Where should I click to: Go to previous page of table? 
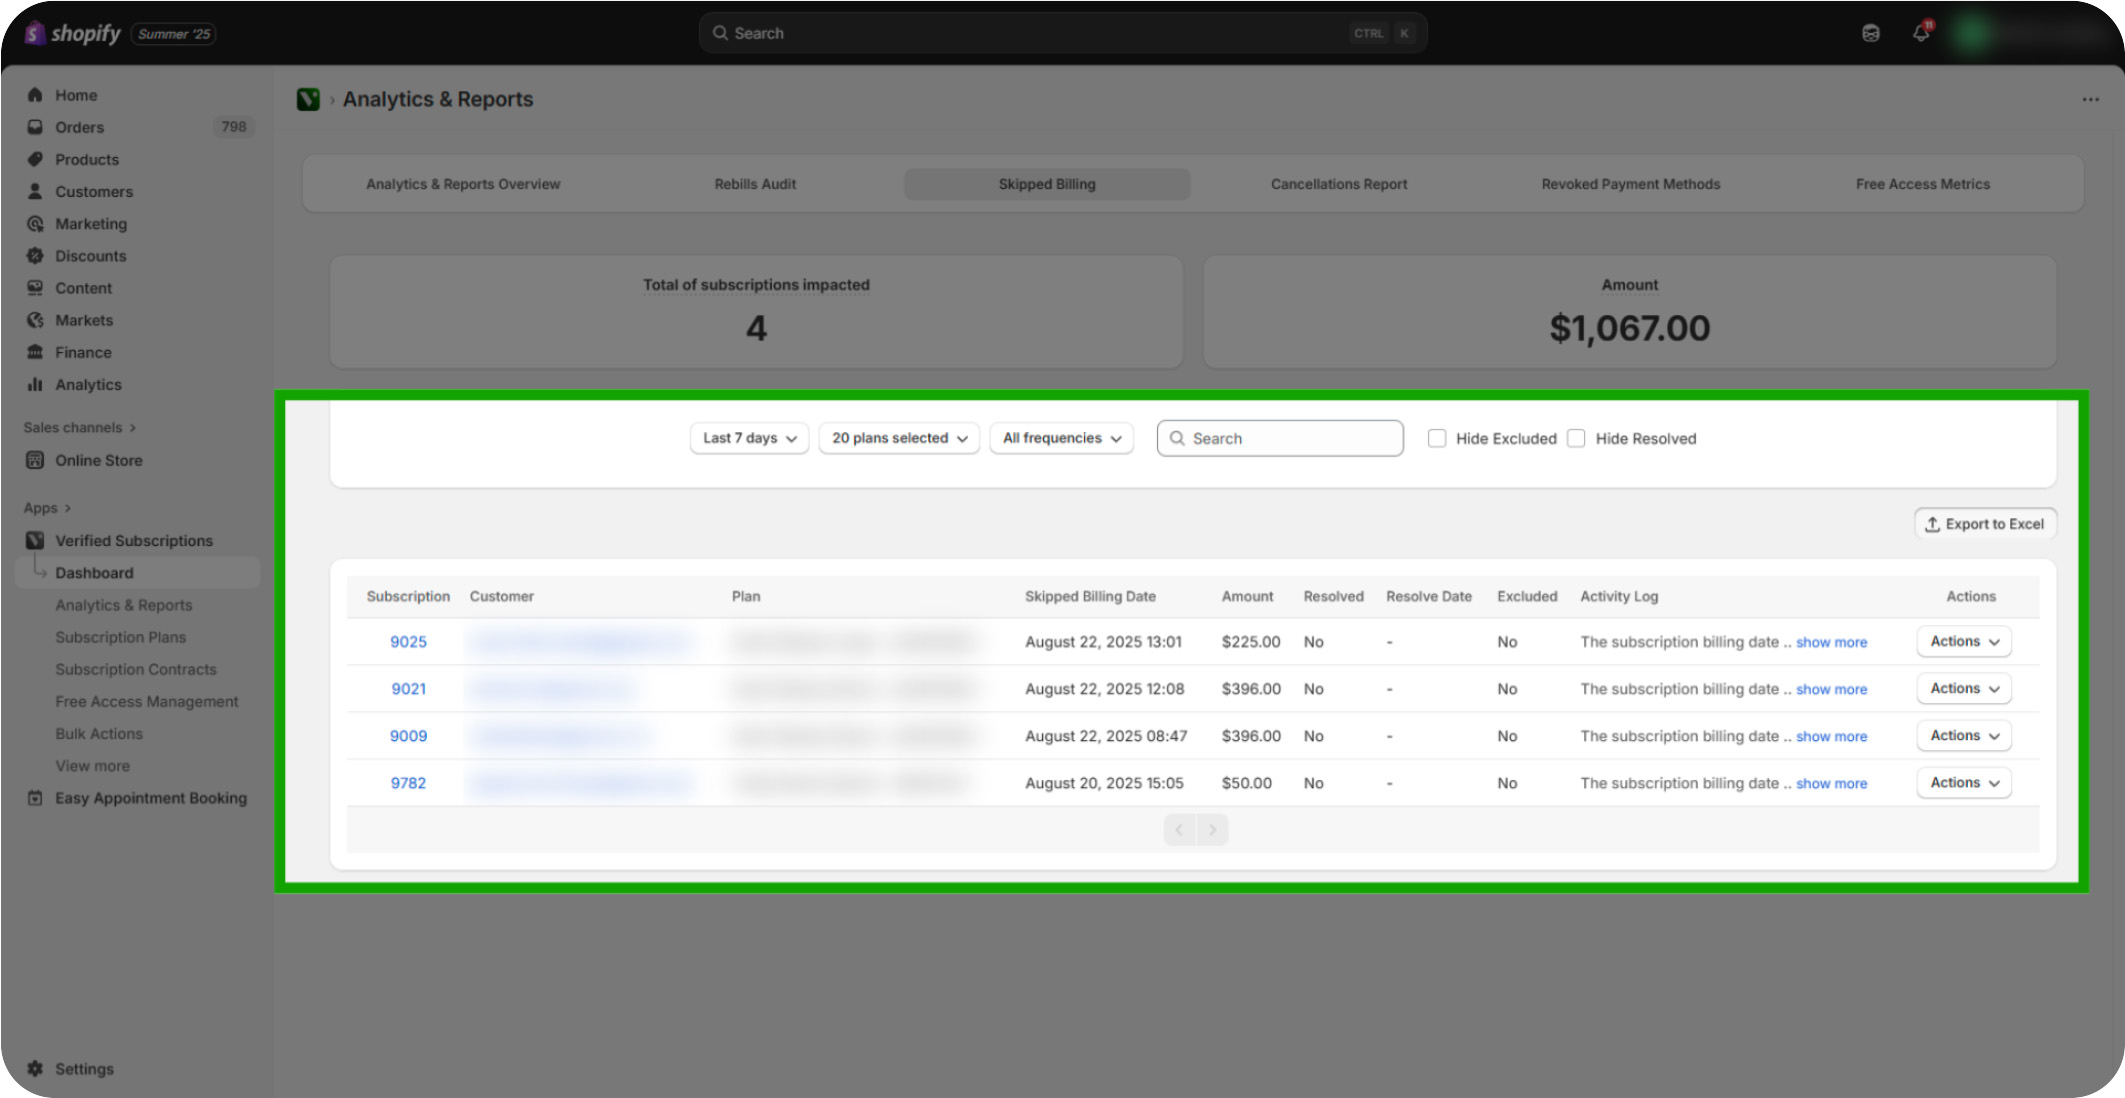coord(1180,830)
